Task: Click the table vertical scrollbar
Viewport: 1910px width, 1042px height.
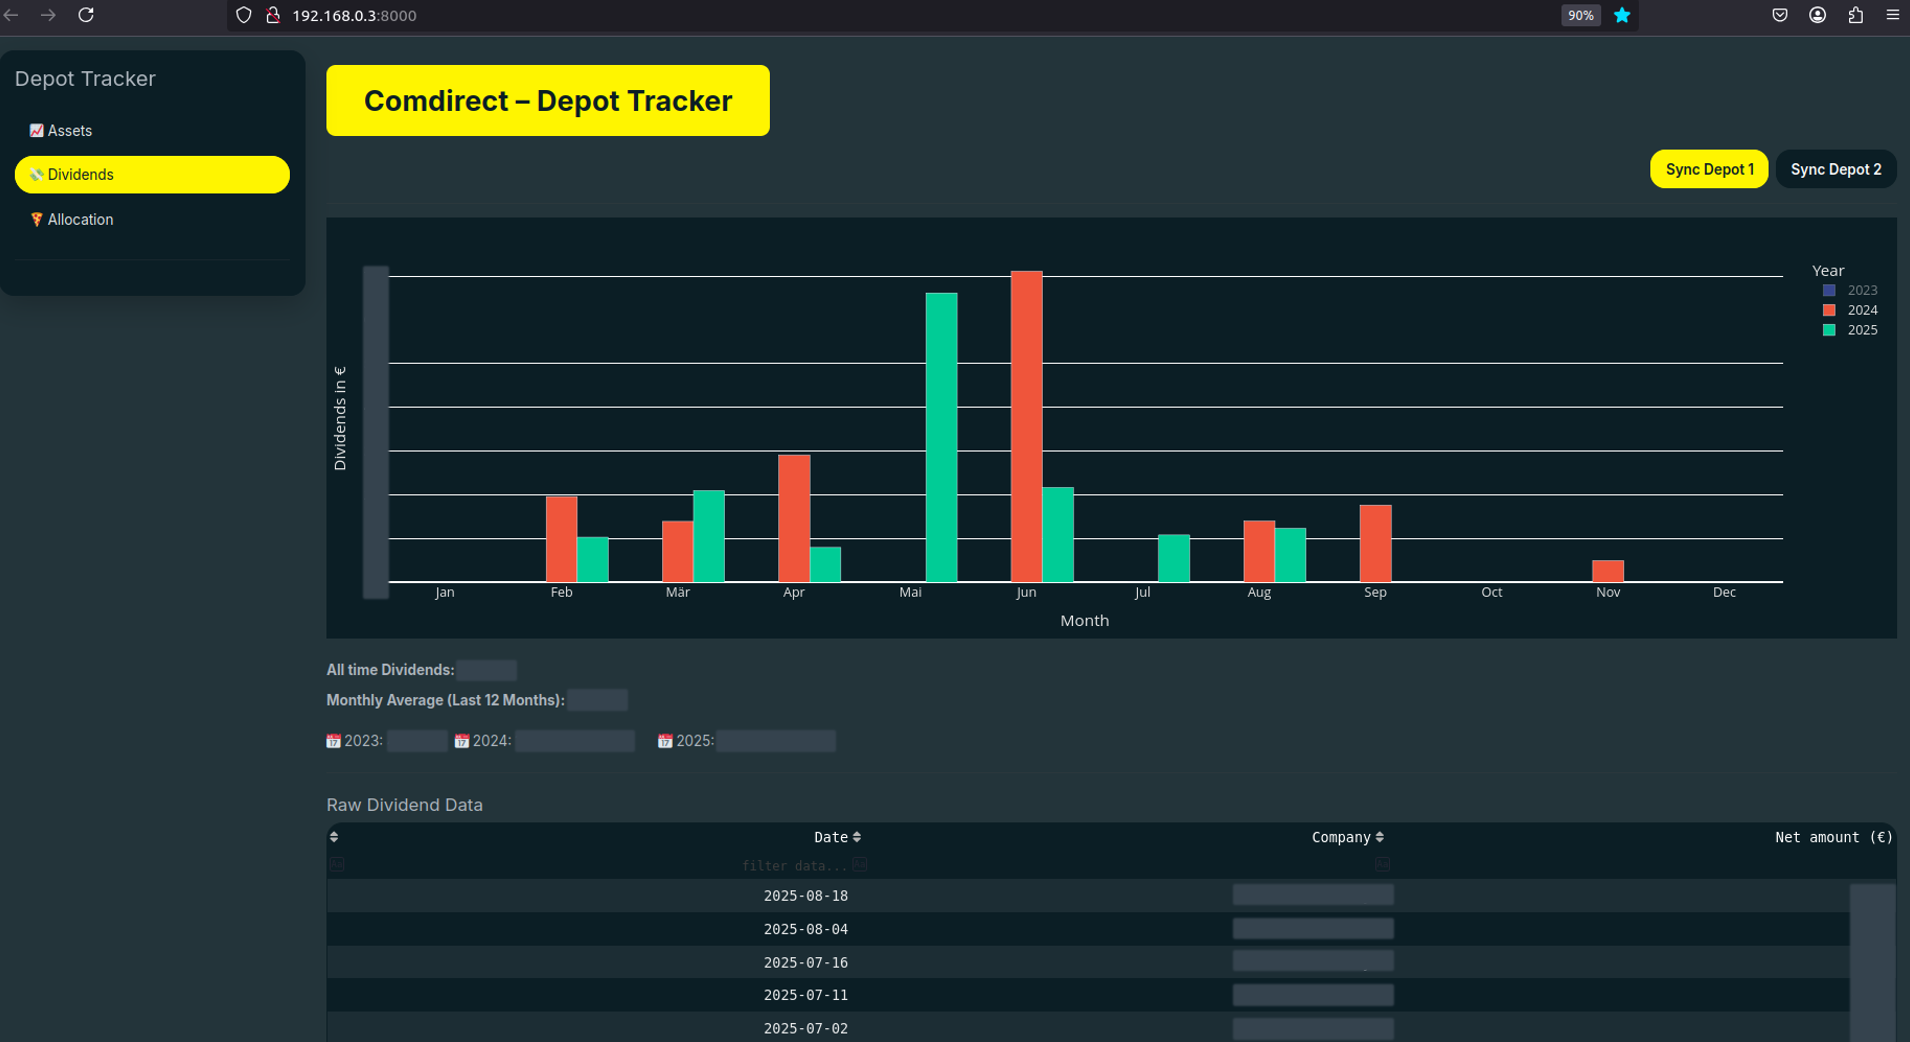Action: pyautogui.click(x=1872, y=962)
